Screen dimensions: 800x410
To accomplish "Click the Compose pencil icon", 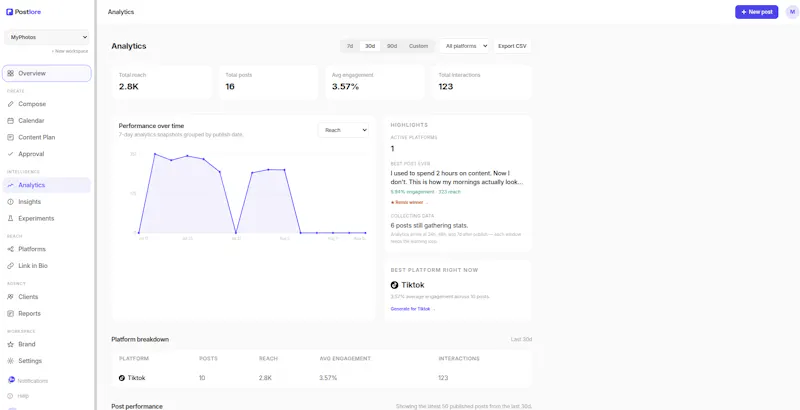I will coord(11,104).
